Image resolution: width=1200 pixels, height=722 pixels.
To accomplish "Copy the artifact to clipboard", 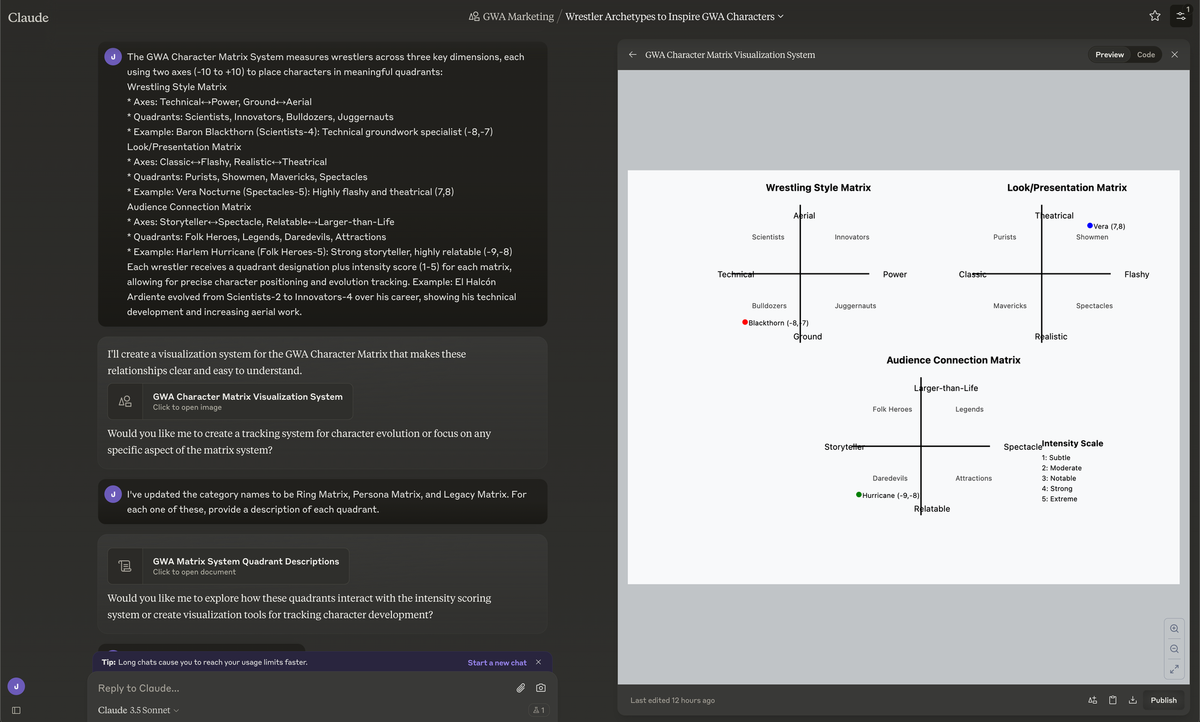I will coord(1112,700).
